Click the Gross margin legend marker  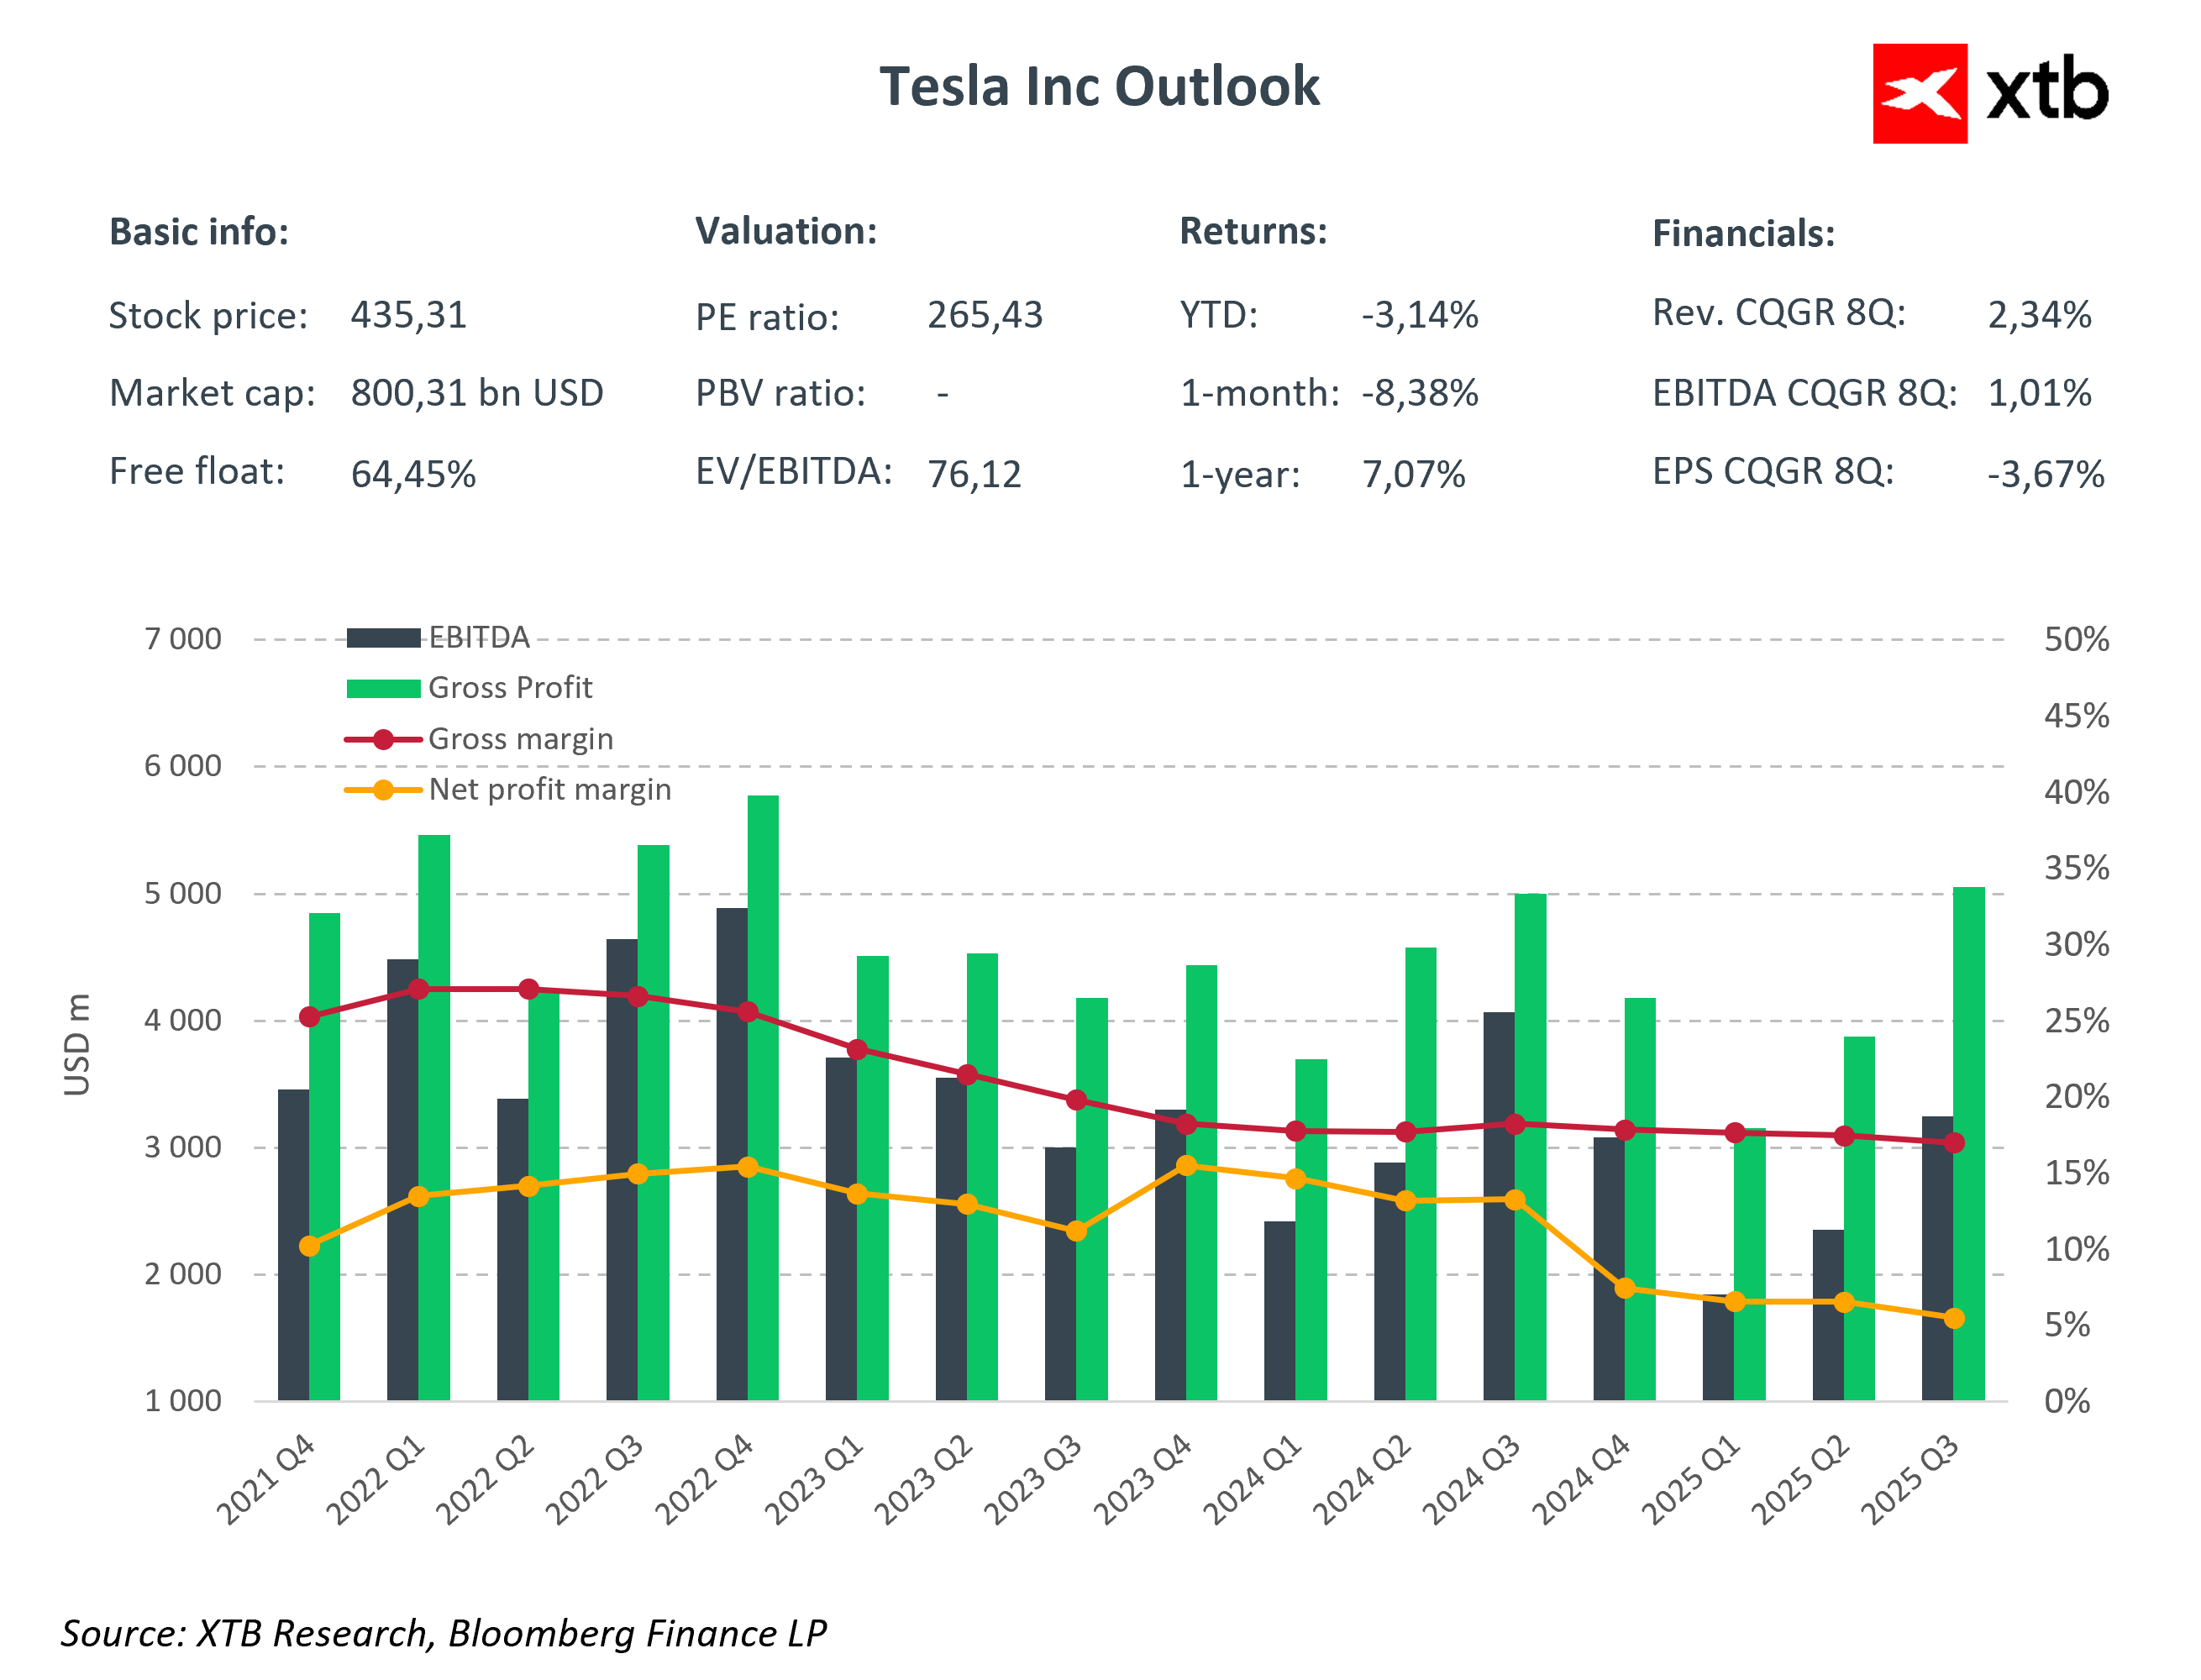(x=382, y=740)
